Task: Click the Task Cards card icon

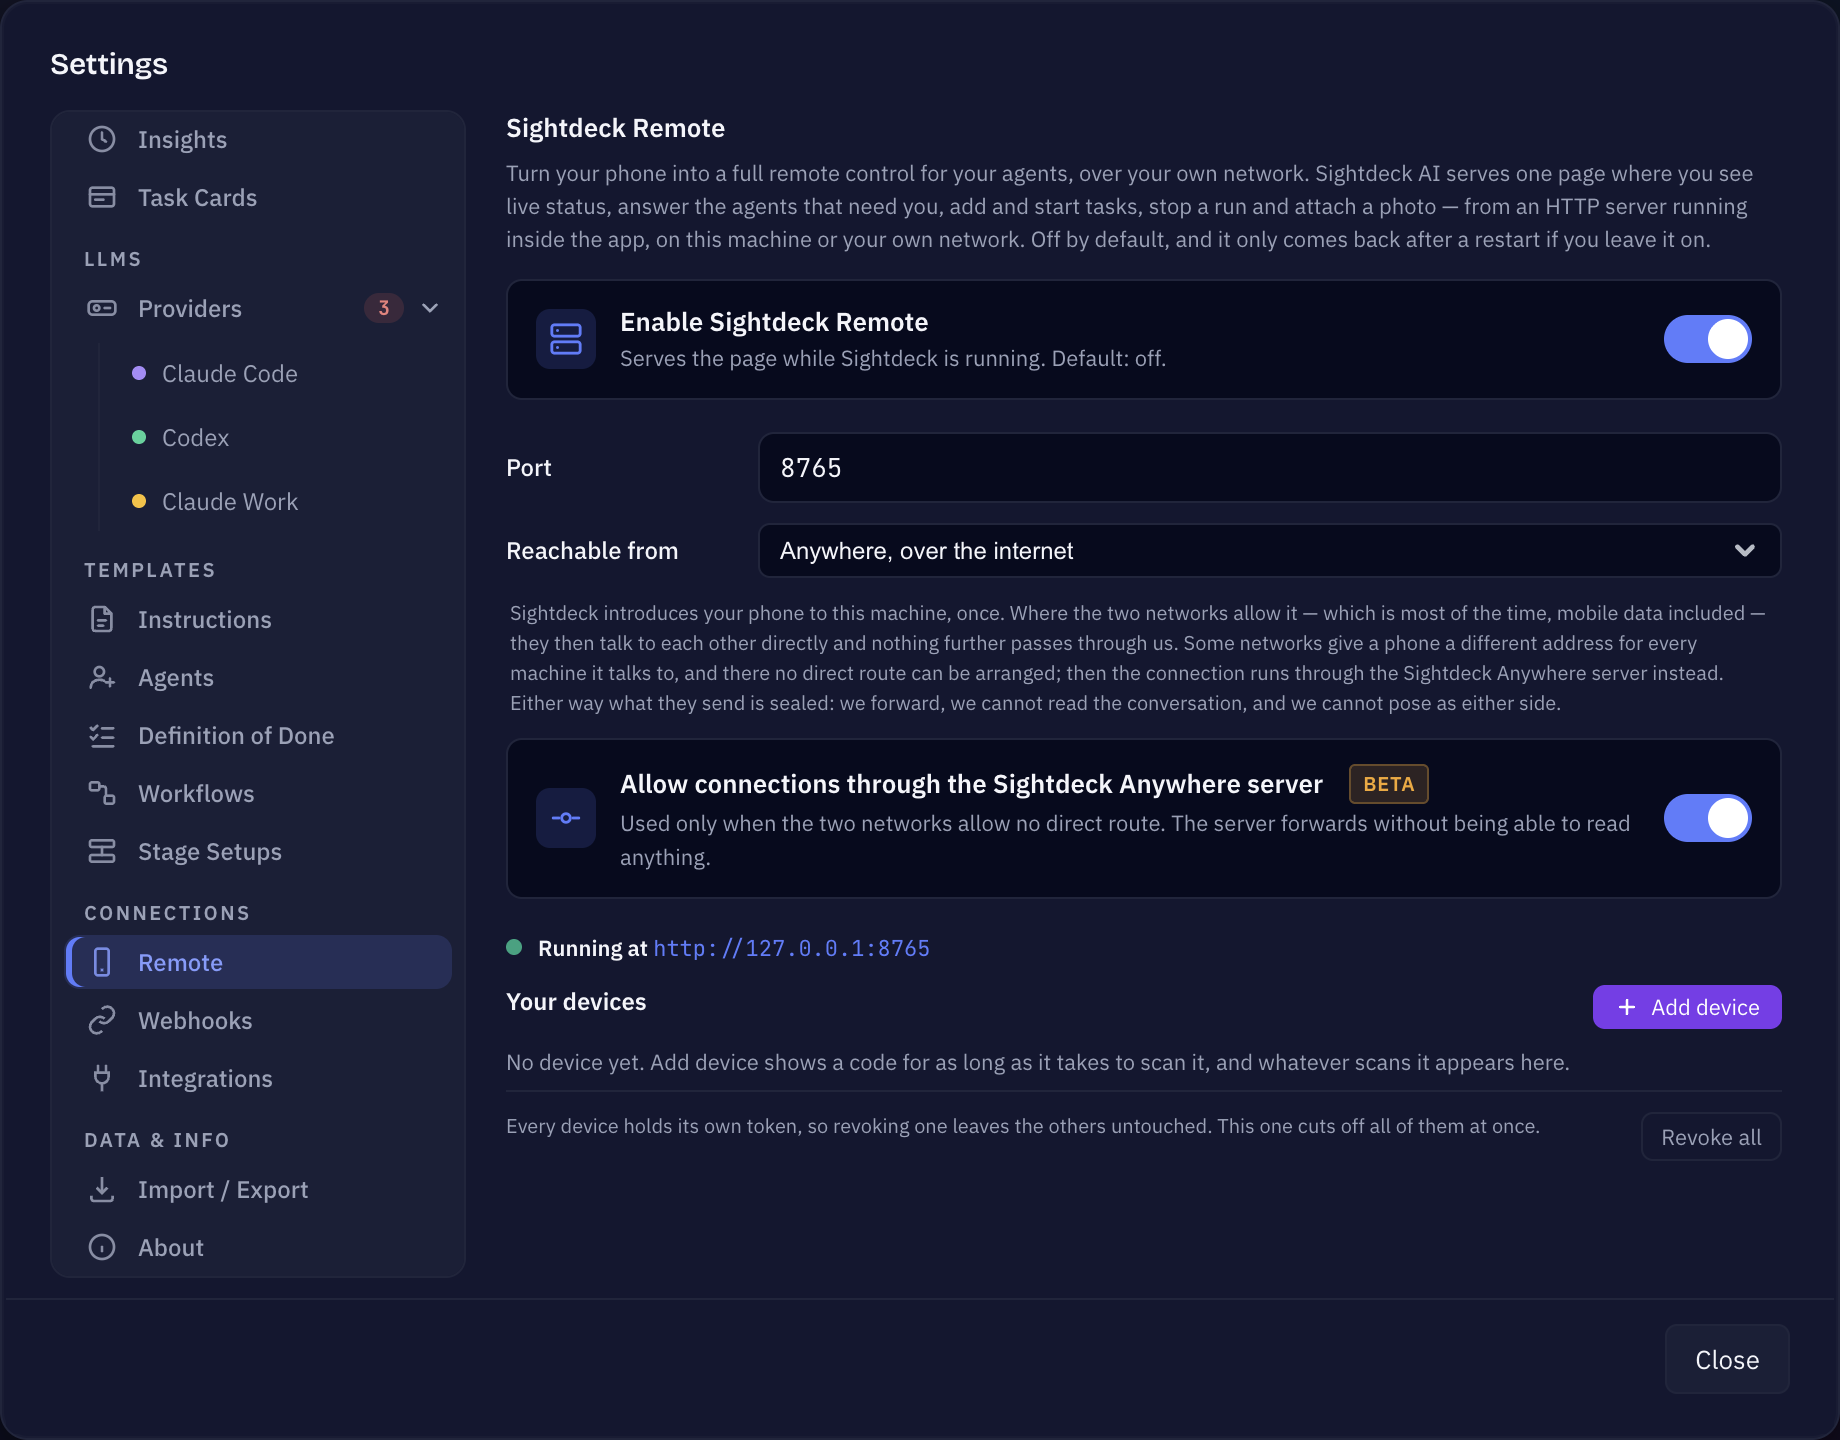Action: pyautogui.click(x=102, y=197)
